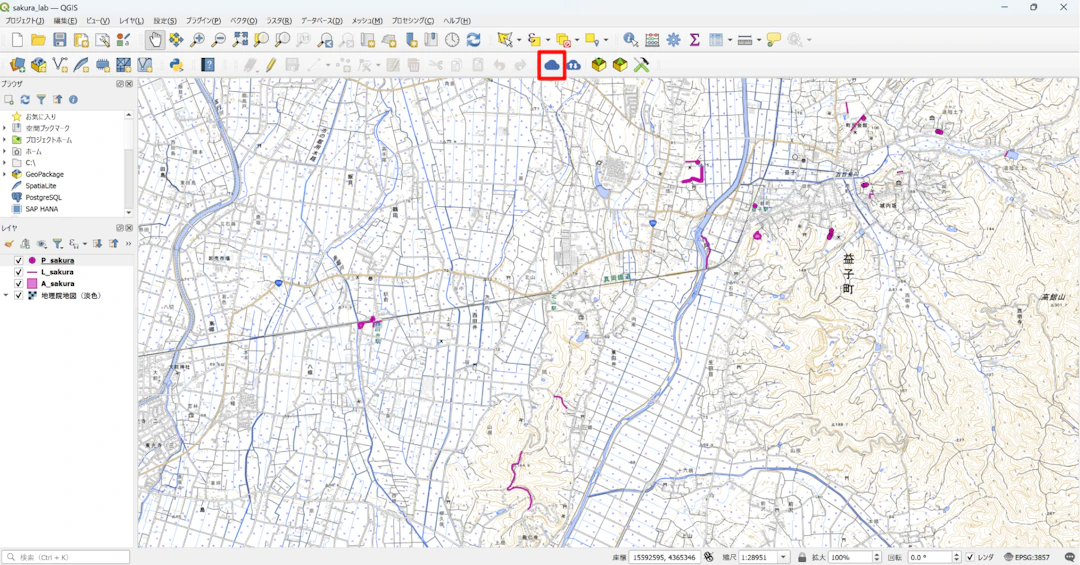Open the ベクタ(O) menu
The height and width of the screenshot is (565, 1080).
(x=243, y=21)
